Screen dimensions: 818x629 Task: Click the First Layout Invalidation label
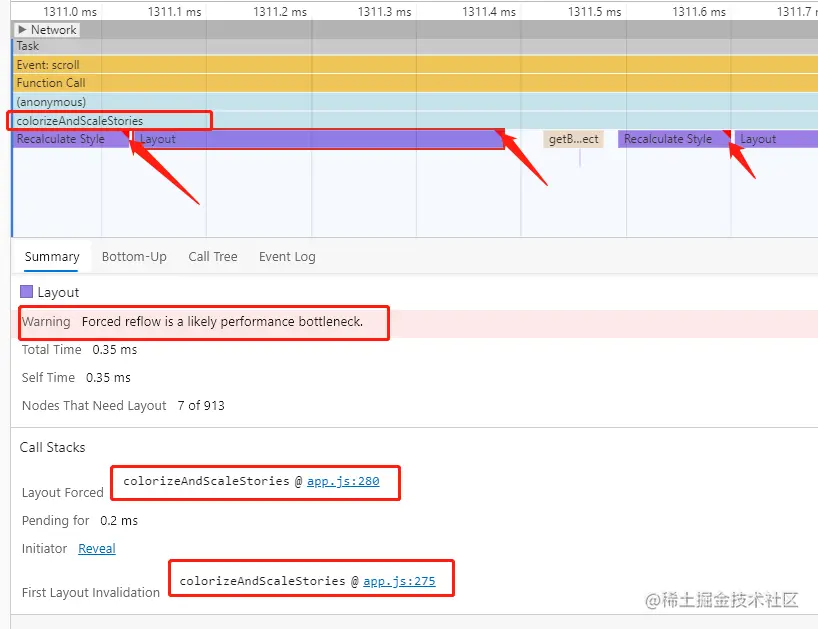coord(91,592)
